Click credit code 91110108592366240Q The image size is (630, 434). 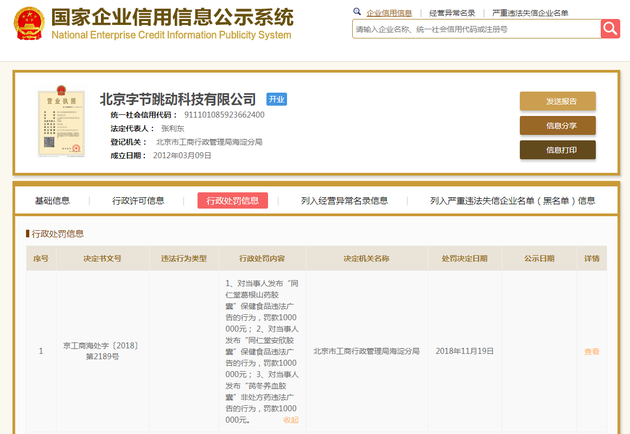(224, 115)
